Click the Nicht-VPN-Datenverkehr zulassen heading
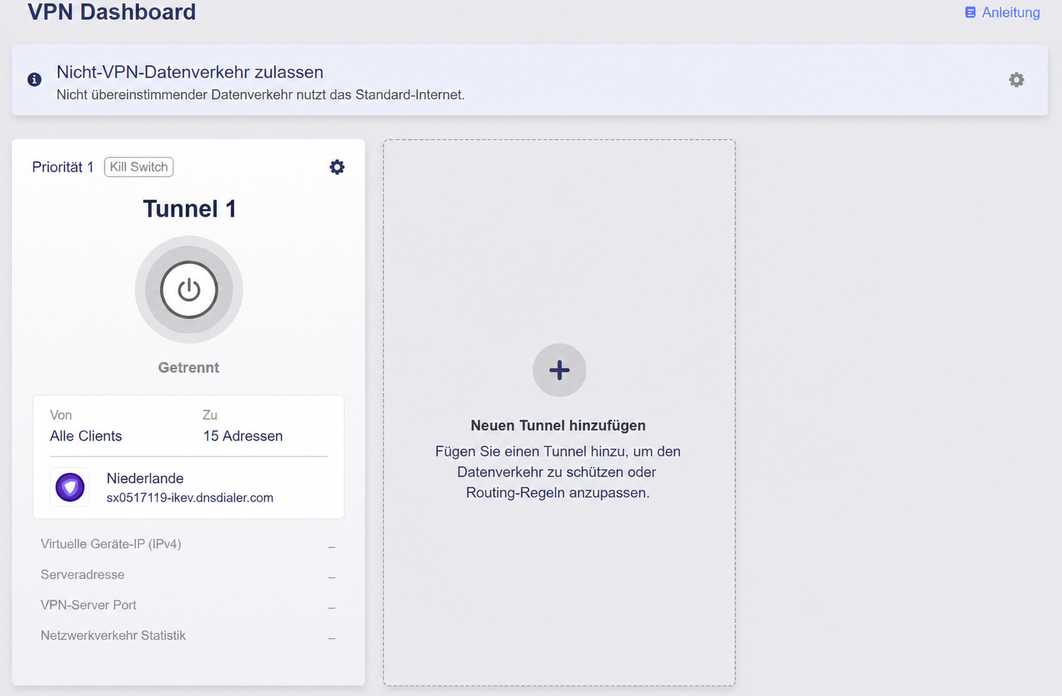The width and height of the screenshot is (1062, 696). click(190, 72)
